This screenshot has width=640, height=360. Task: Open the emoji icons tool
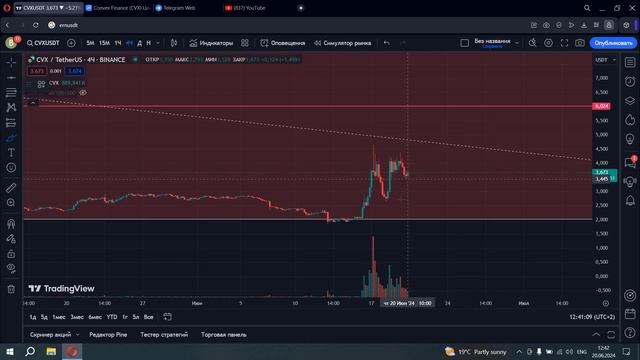coord(11,168)
